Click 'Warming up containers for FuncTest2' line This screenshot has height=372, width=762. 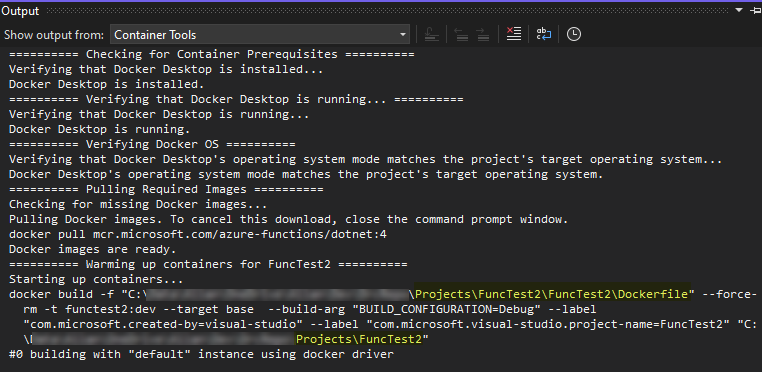click(x=208, y=265)
